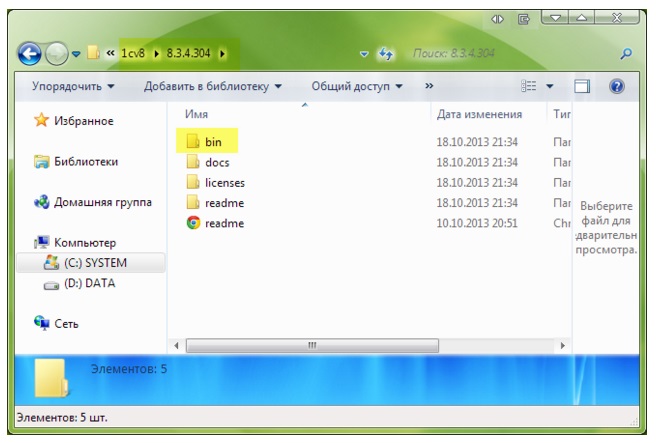656x443 pixels.
Task: Click right arrow of horizontal scrollbar
Action: (x=563, y=346)
